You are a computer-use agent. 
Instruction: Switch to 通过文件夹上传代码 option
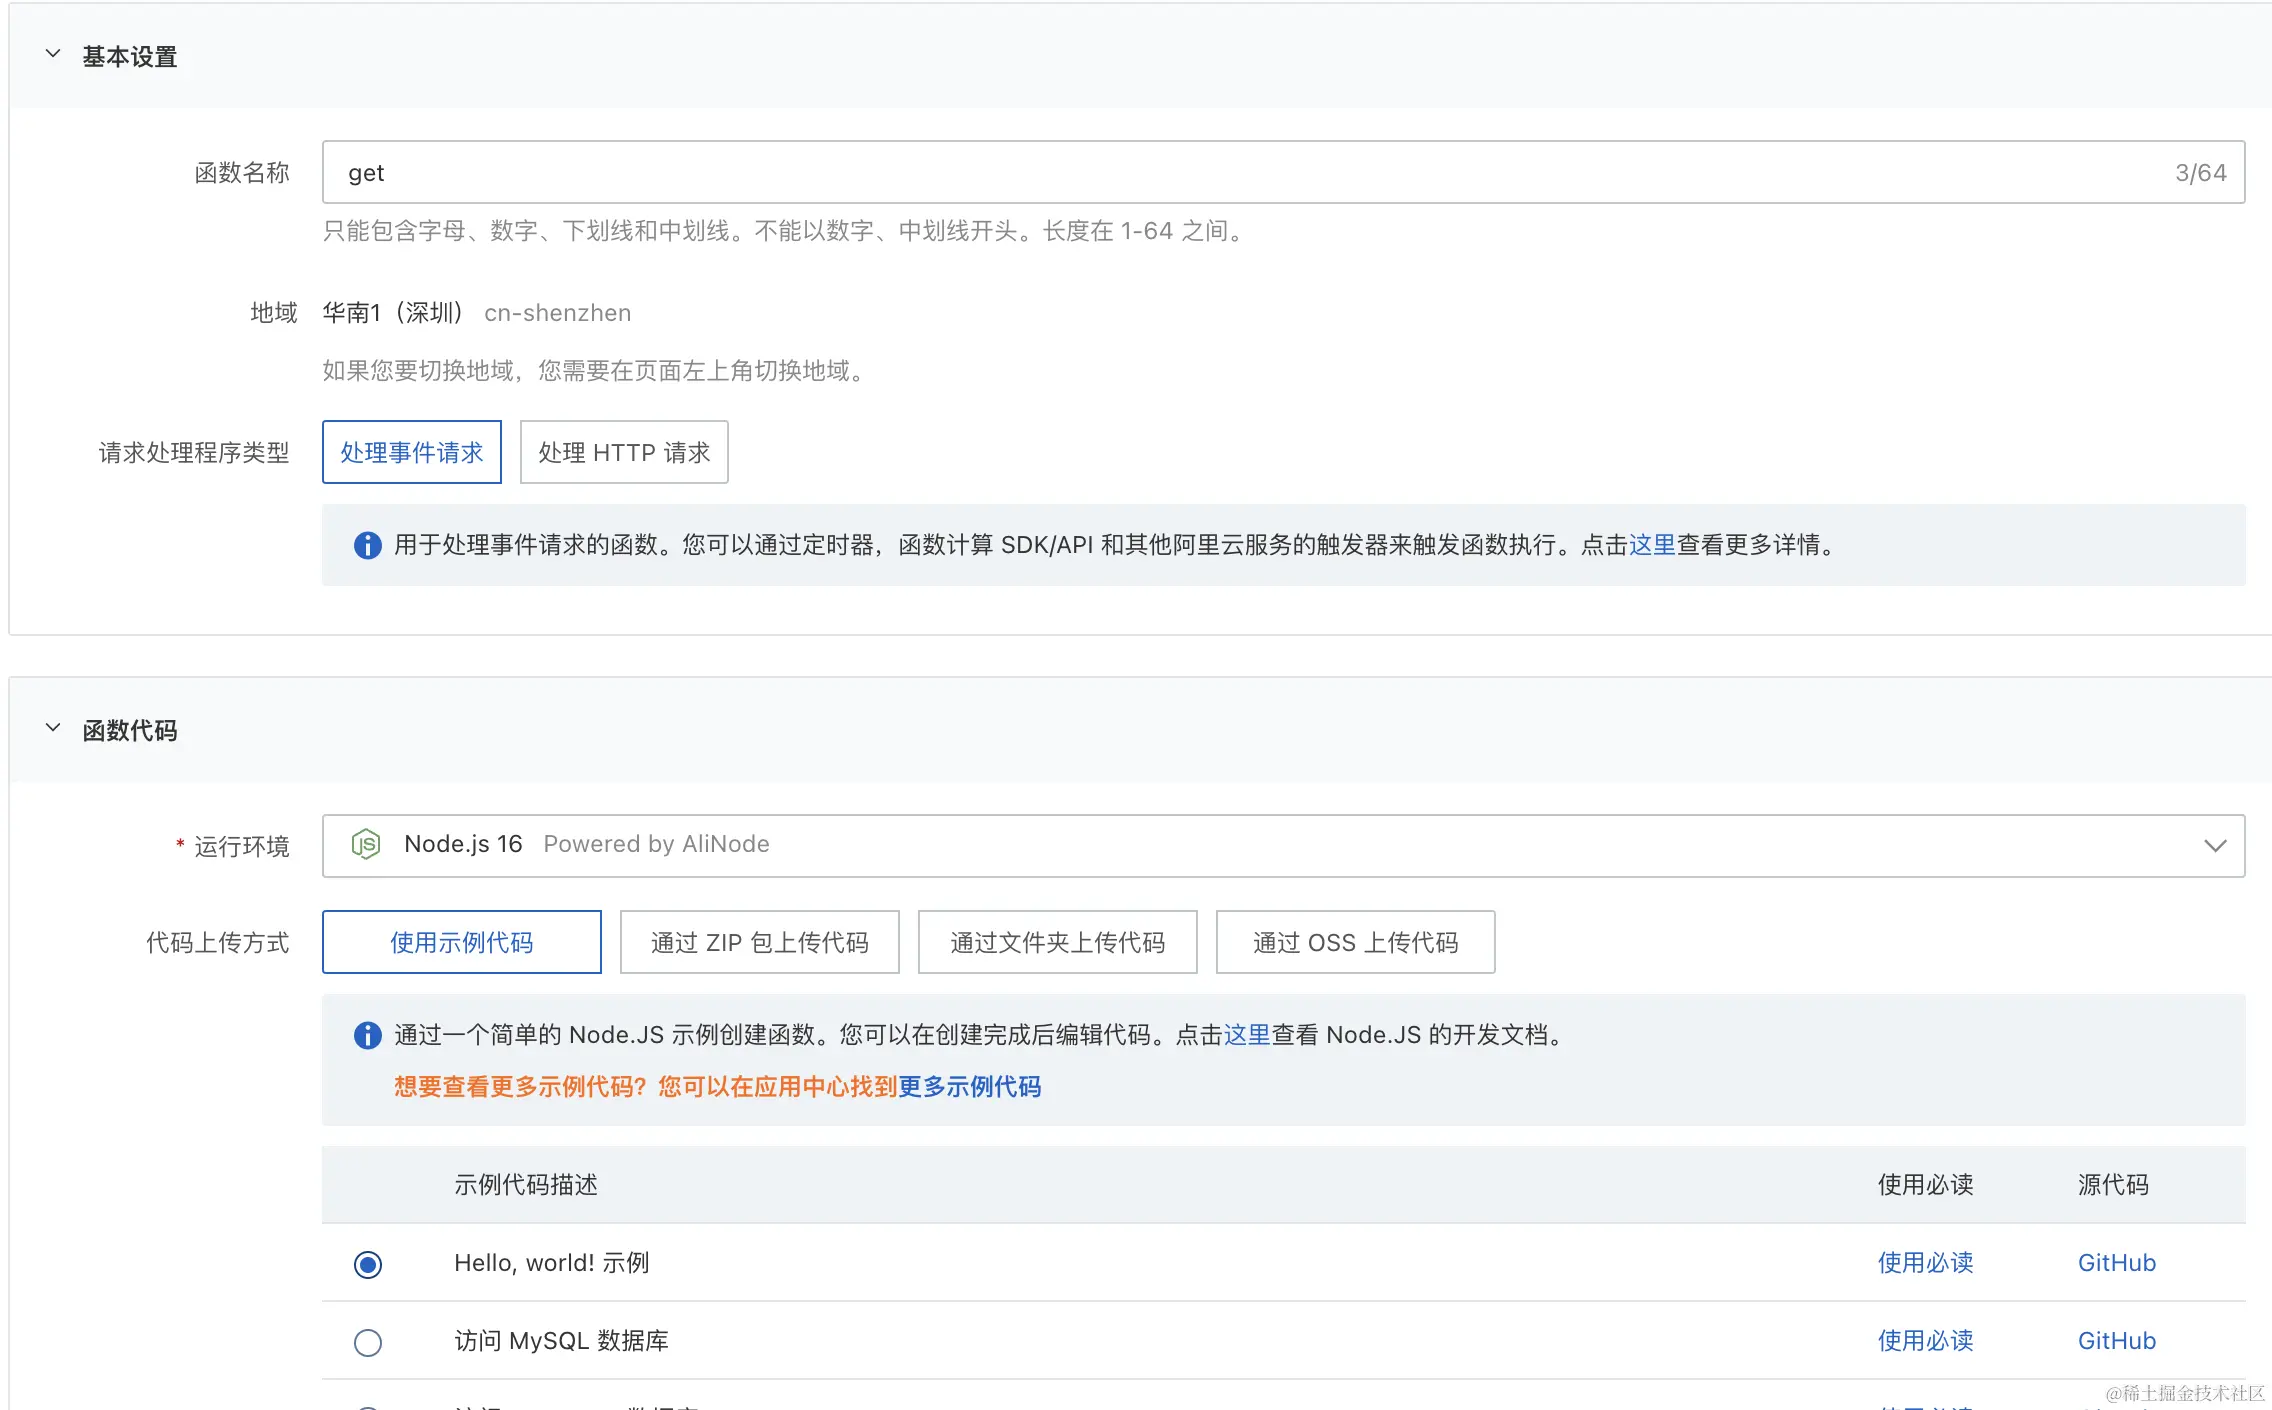(x=1057, y=943)
